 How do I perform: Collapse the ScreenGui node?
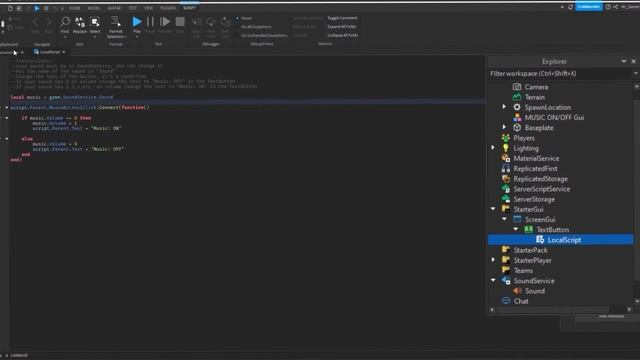(x=504, y=219)
